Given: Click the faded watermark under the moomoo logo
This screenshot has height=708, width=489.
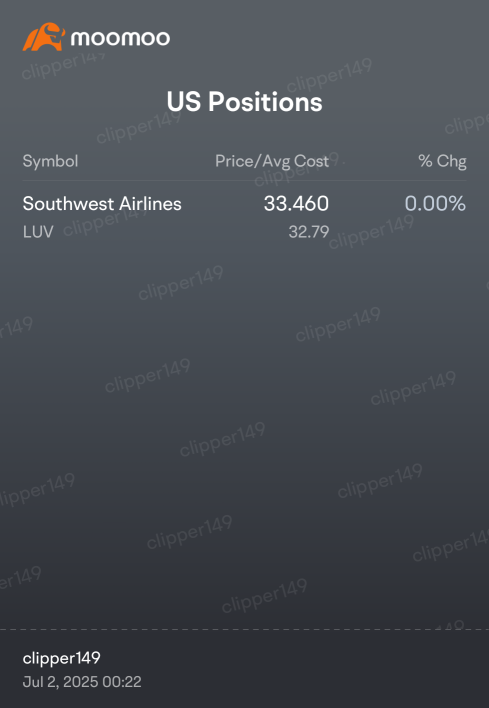Looking at the screenshot, I should click(x=63, y=66).
